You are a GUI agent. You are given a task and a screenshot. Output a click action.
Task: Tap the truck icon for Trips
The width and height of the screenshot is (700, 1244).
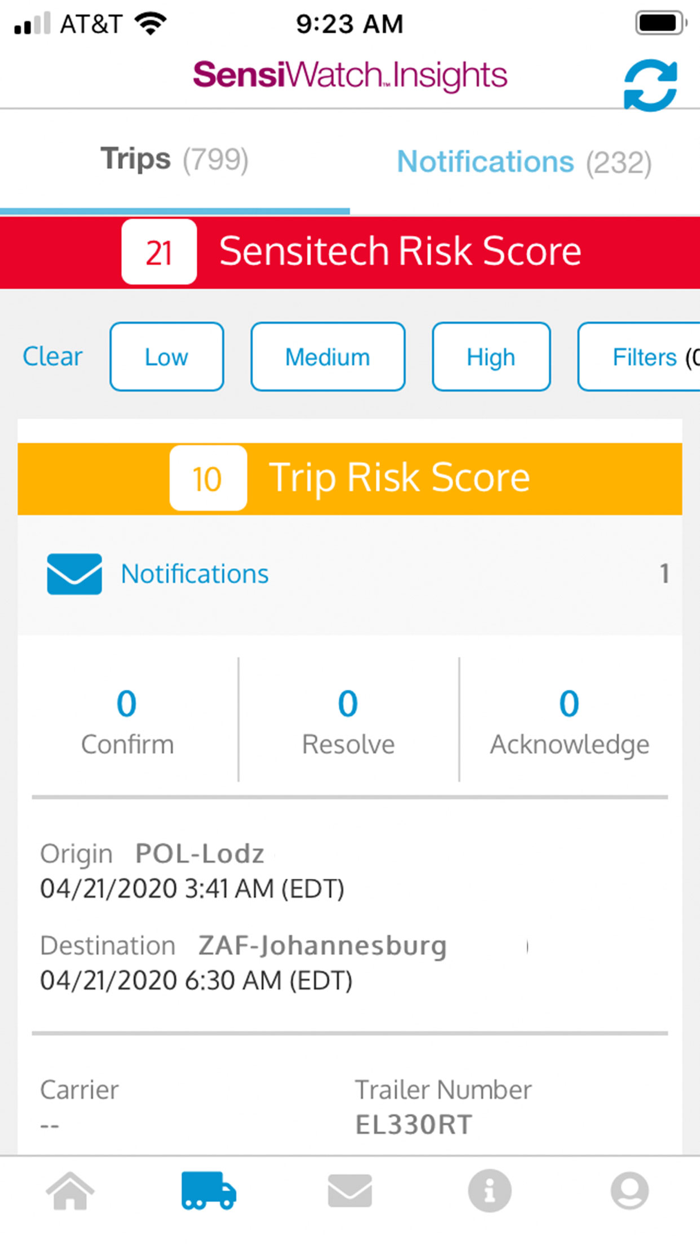(x=209, y=1190)
